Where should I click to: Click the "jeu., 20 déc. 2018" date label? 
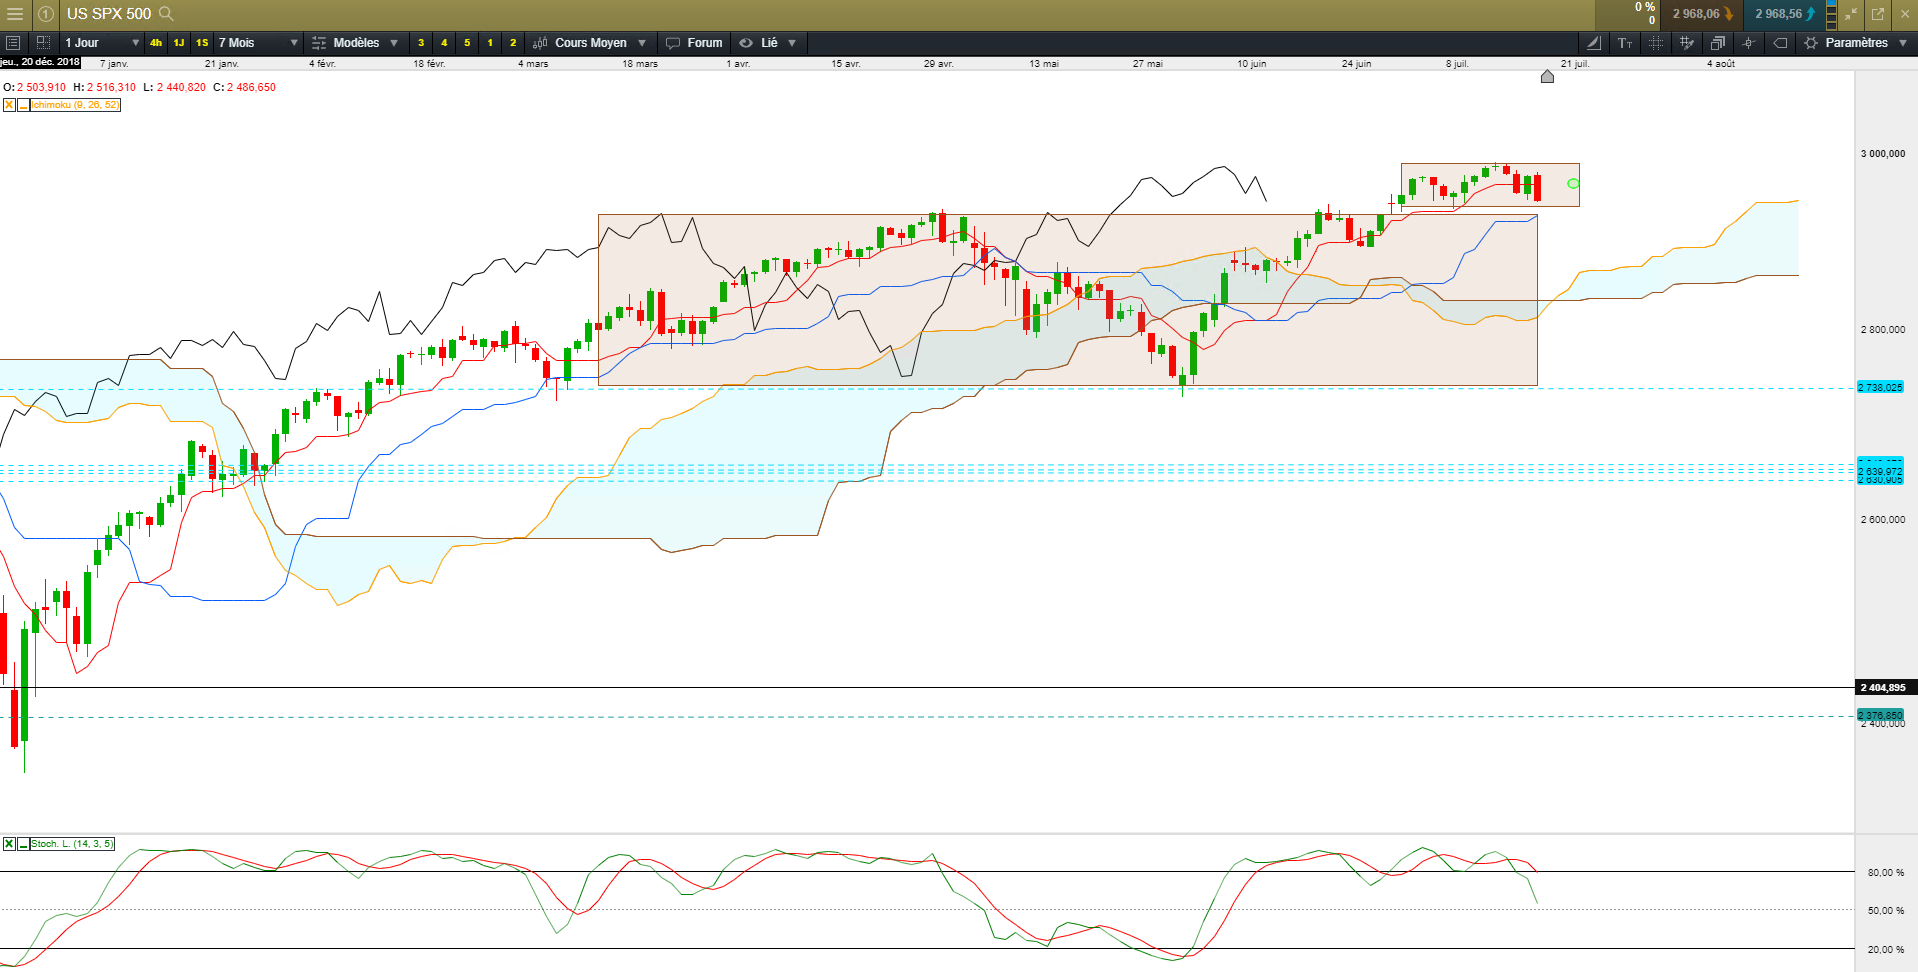pos(40,62)
